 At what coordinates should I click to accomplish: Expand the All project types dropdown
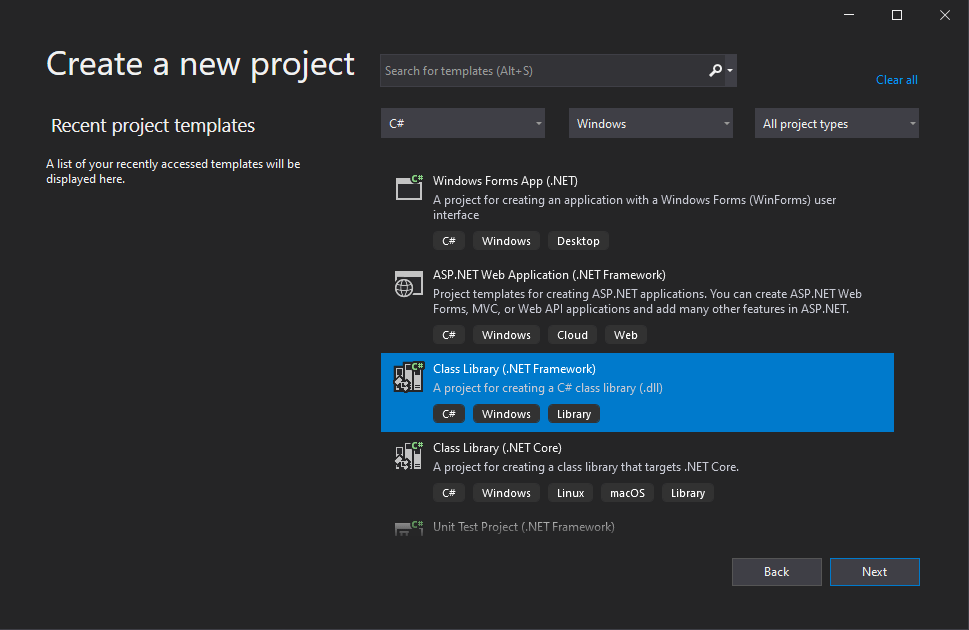coord(837,124)
